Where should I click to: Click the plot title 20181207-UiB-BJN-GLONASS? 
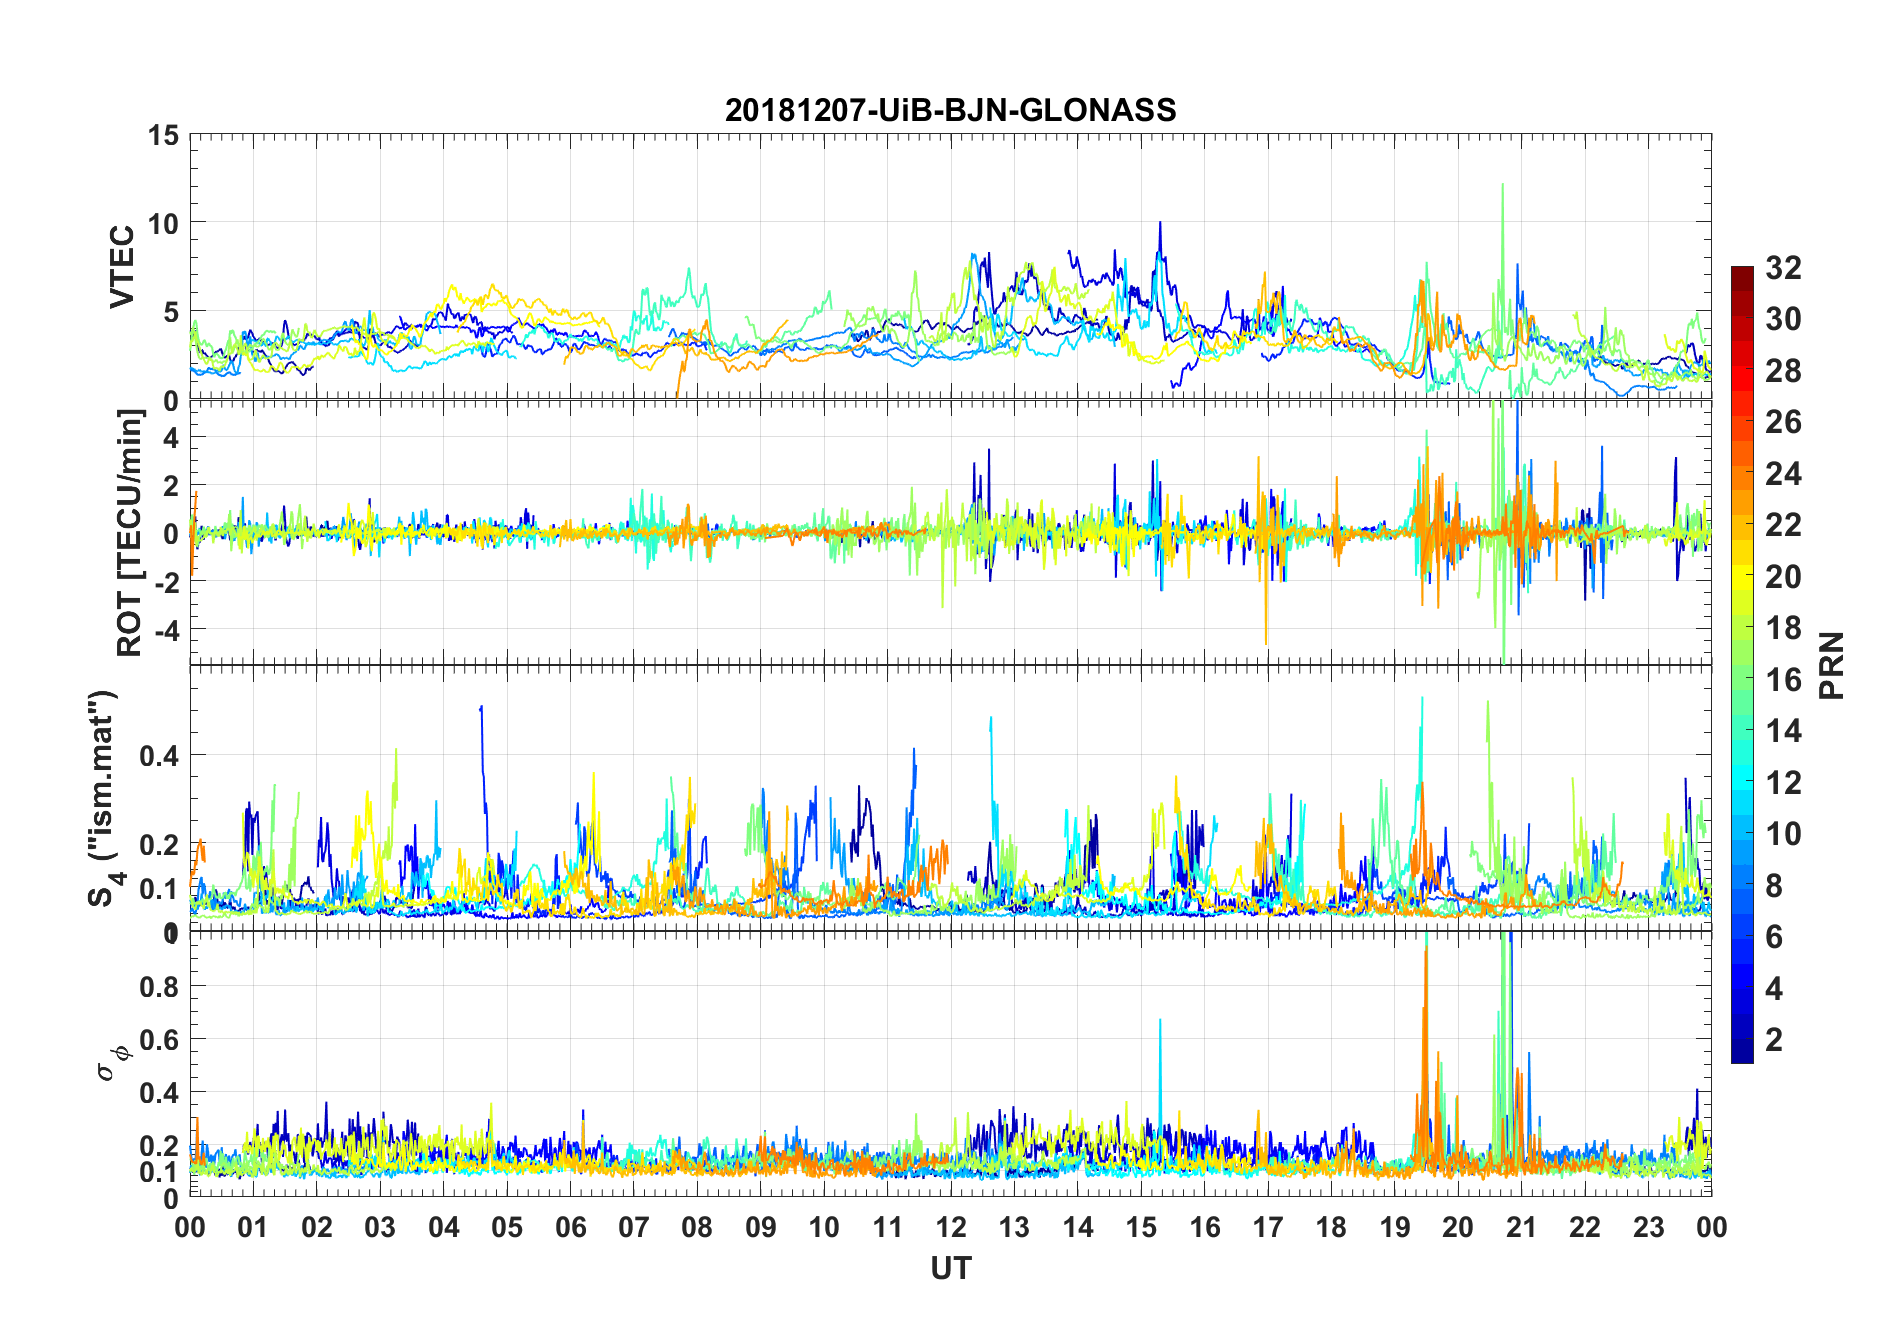pyautogui.click(x=950, y=110)
